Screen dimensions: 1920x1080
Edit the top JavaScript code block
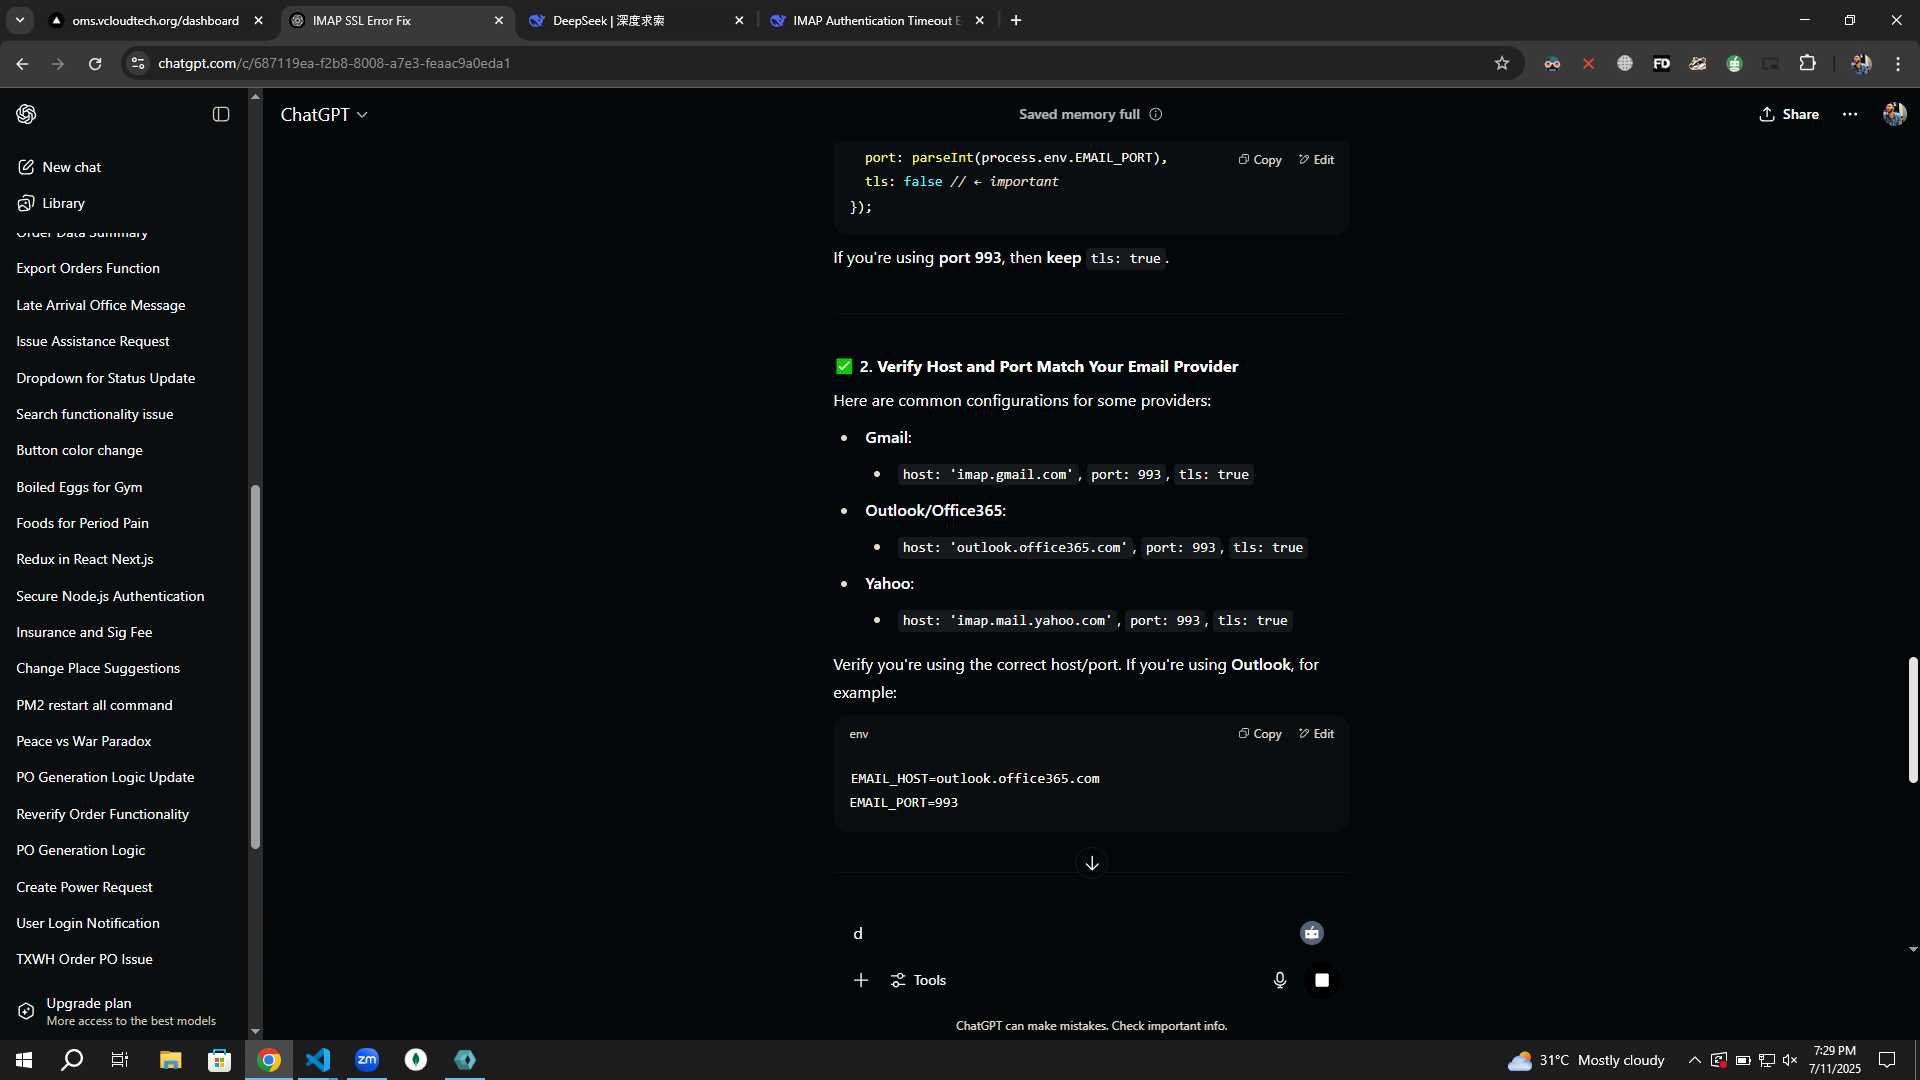(x=1316, y=160)
